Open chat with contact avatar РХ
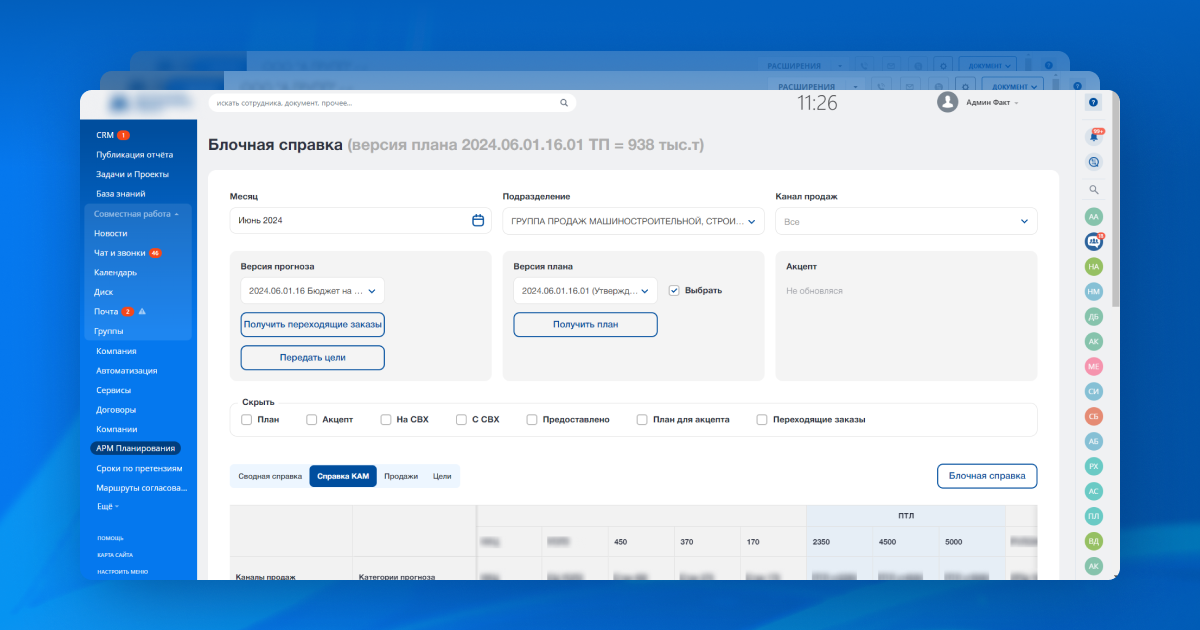 tap(1094, 466)
